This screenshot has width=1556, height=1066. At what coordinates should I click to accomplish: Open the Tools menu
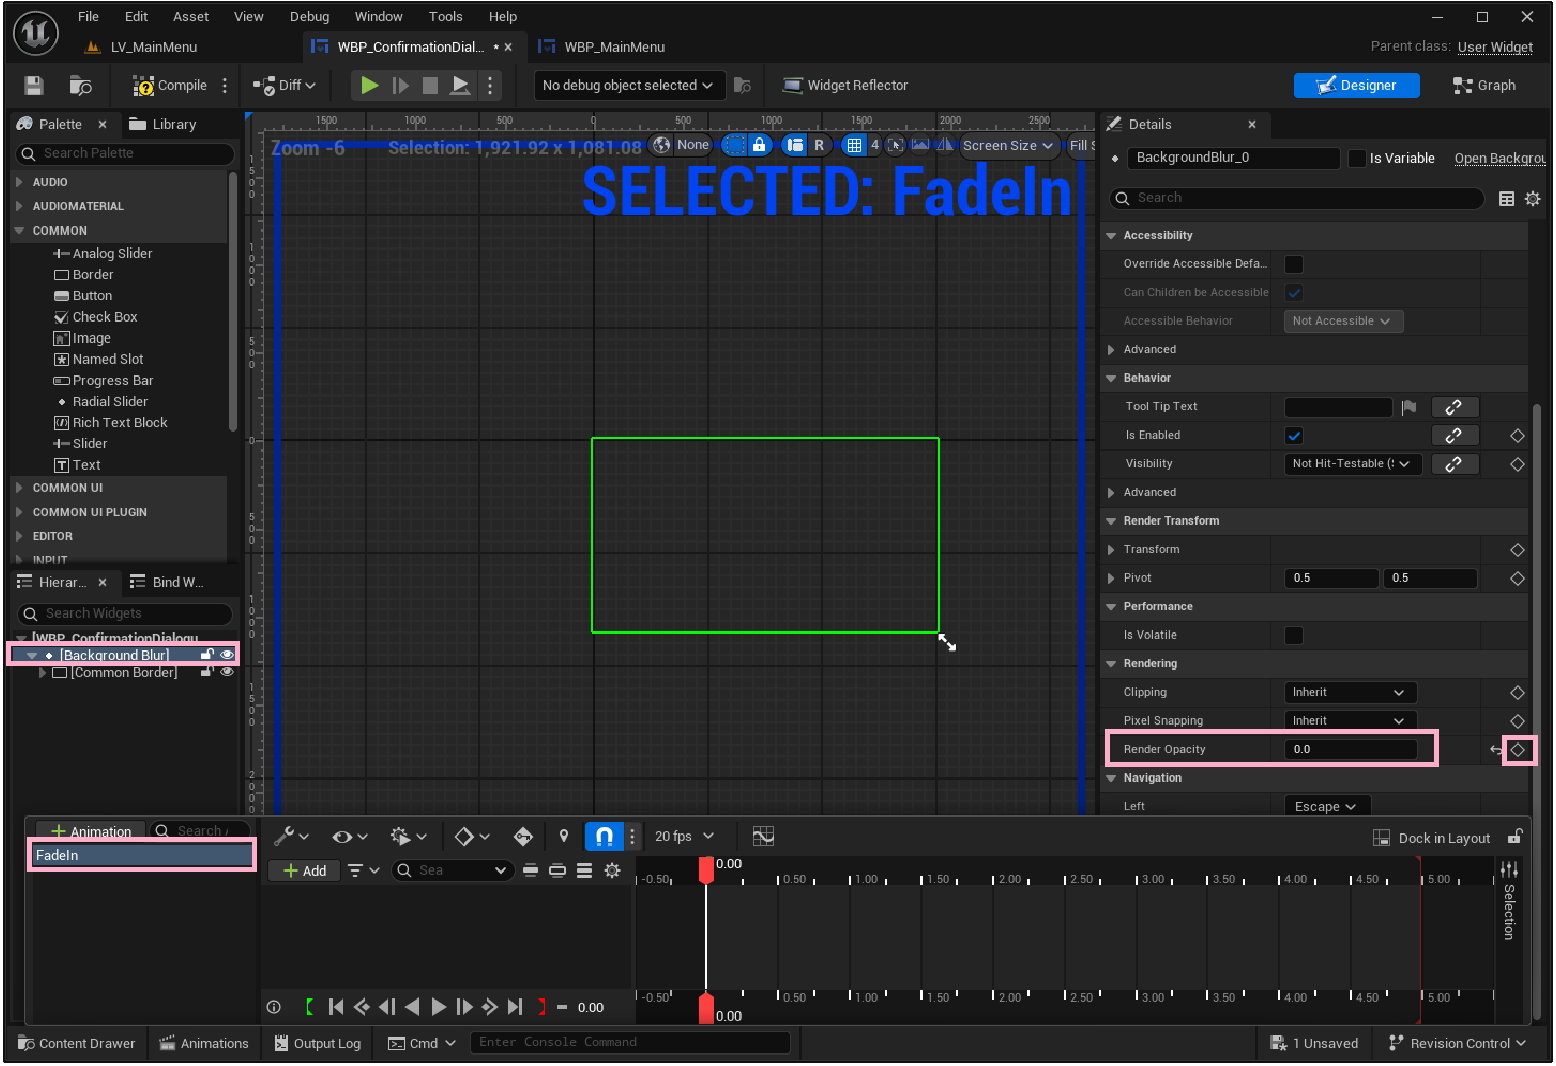tap(446, 16)
